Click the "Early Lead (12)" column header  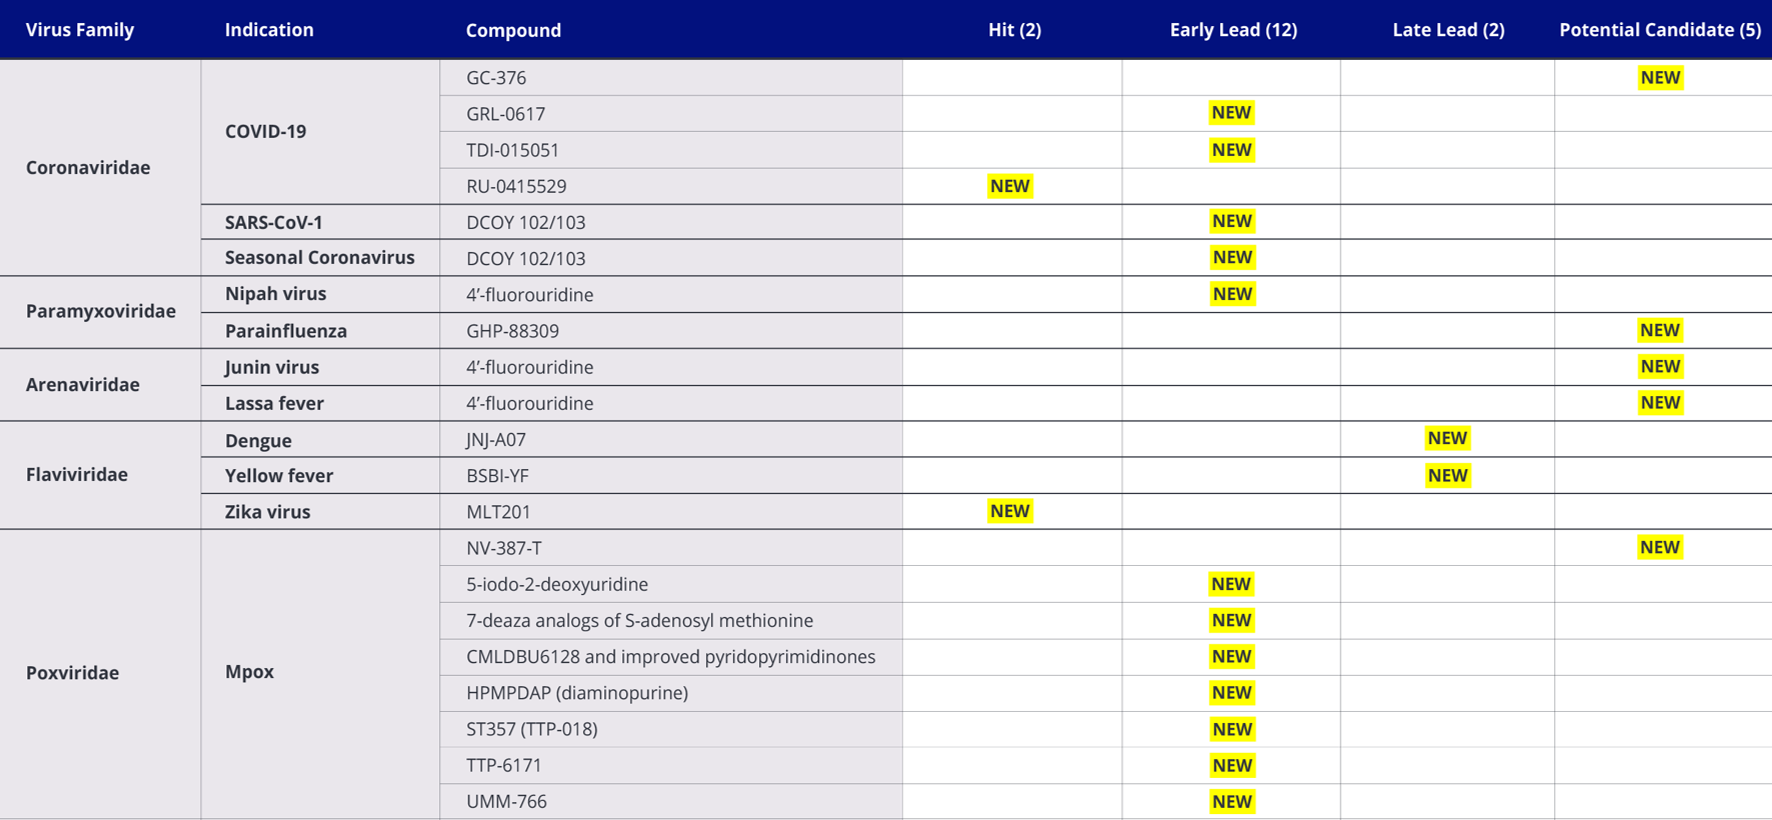coord(1233,30)
